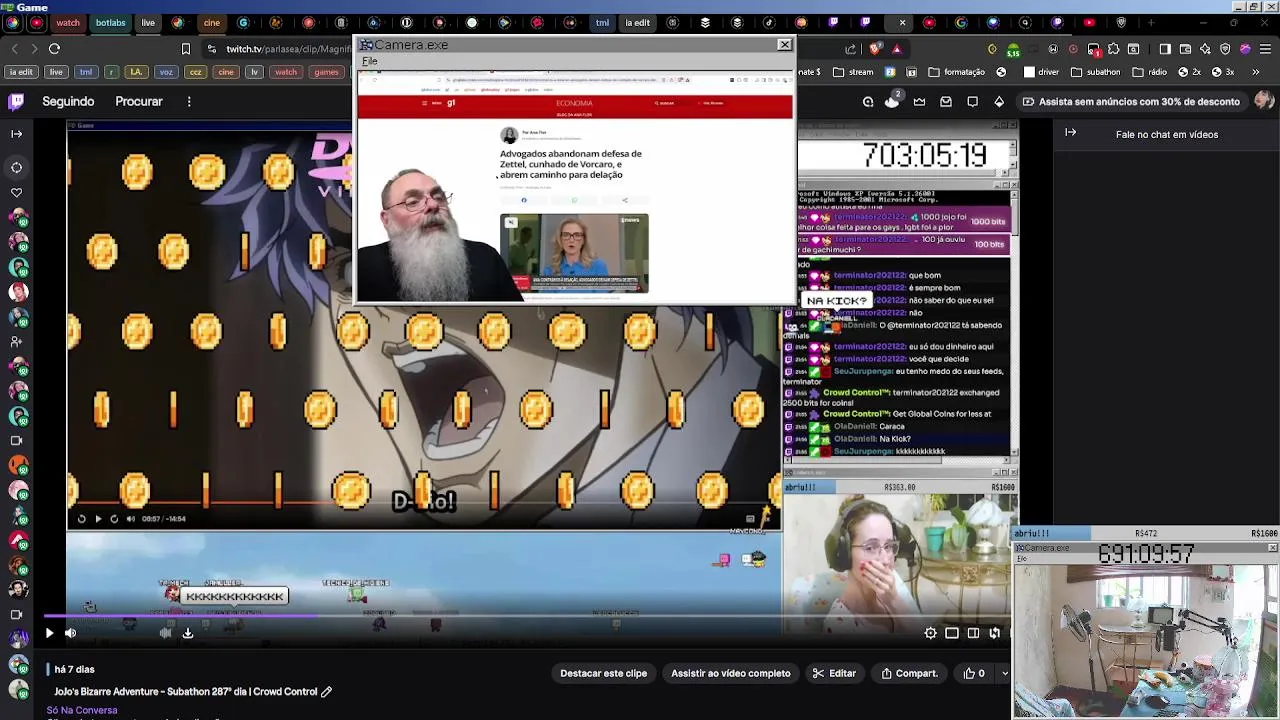Open clip player settings gear
1280x720 pixels.
[931, 633]
